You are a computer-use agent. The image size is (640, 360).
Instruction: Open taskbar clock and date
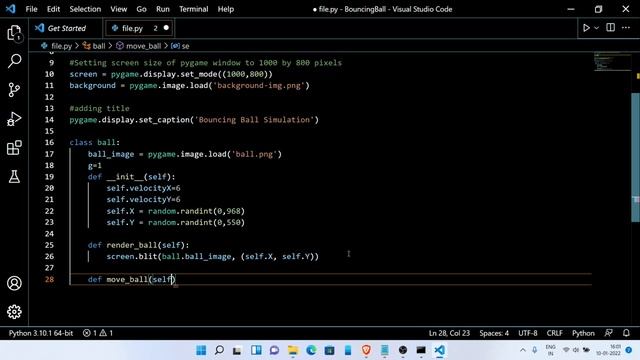[608, 350]
